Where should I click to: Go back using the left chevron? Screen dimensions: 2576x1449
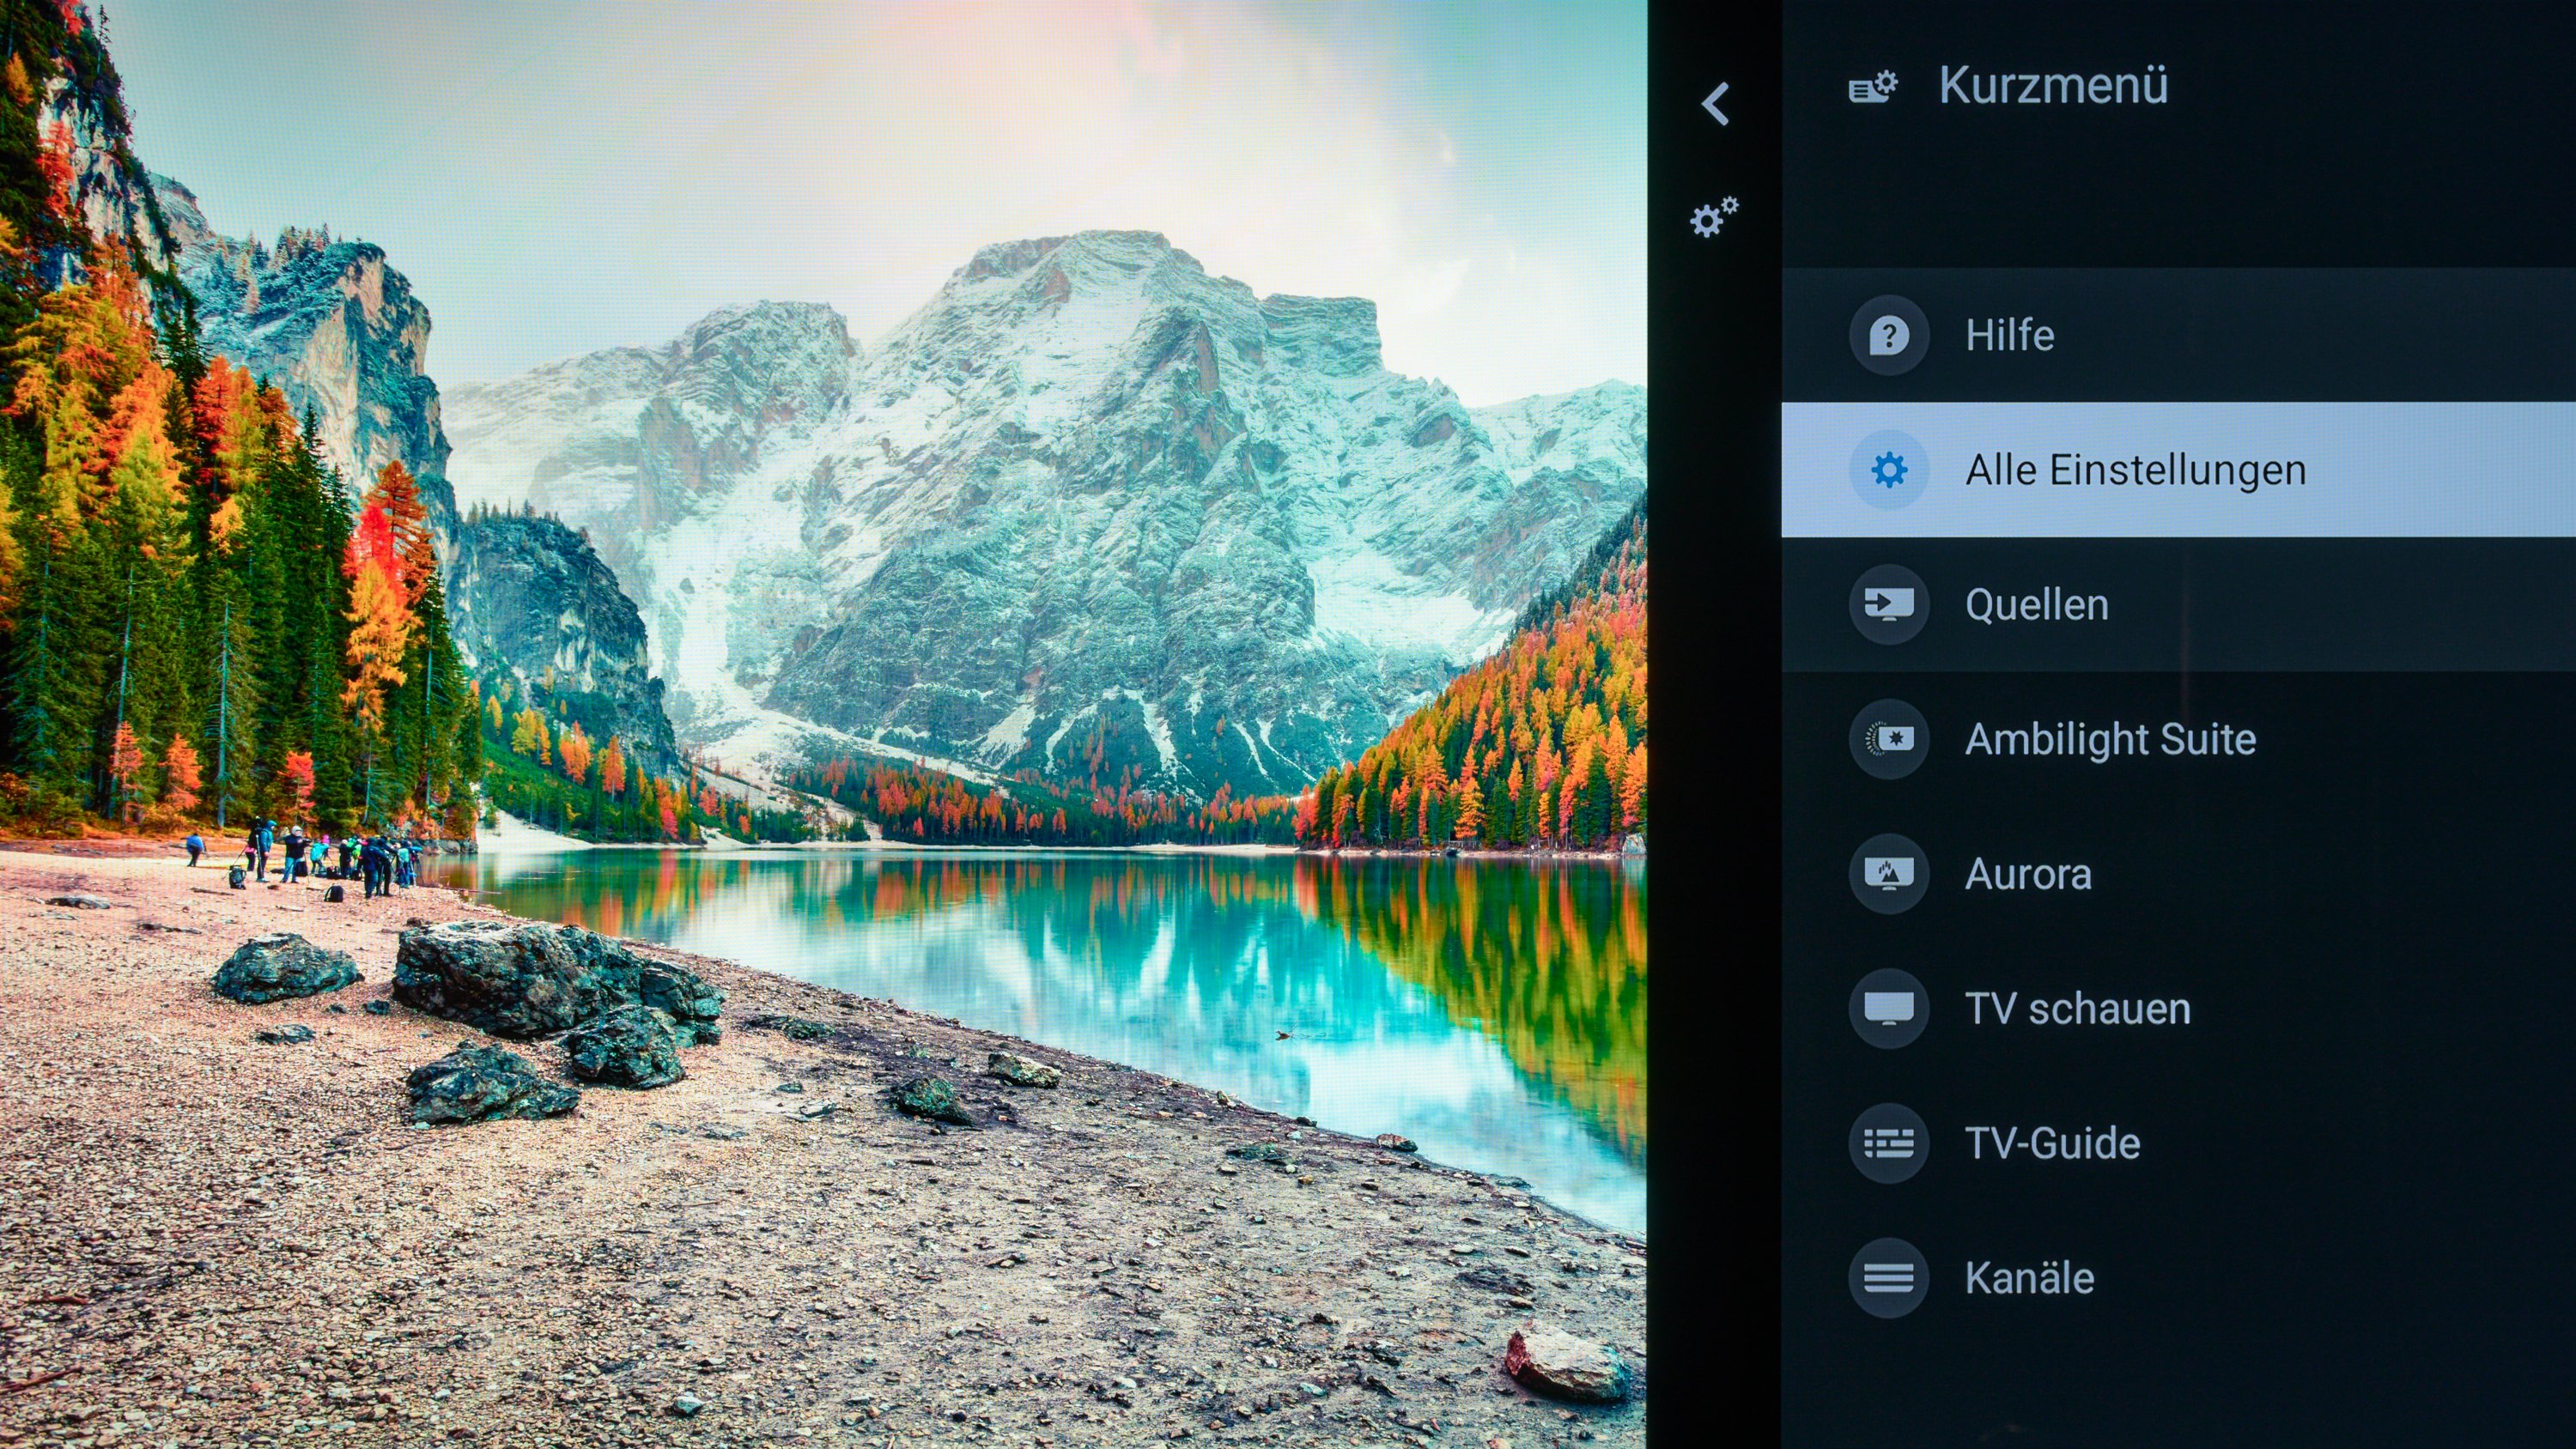coord(1716,104)
